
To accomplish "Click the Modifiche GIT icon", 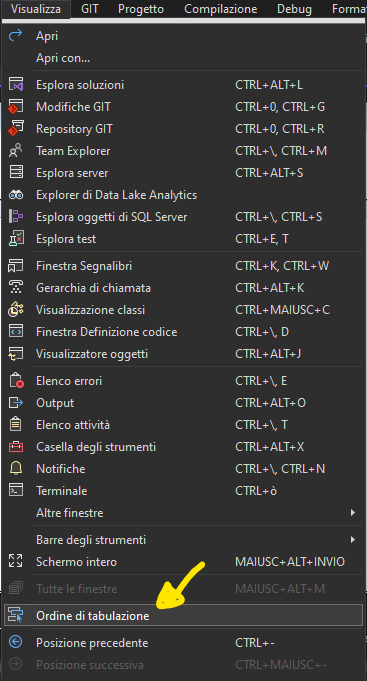I will 16,107.
